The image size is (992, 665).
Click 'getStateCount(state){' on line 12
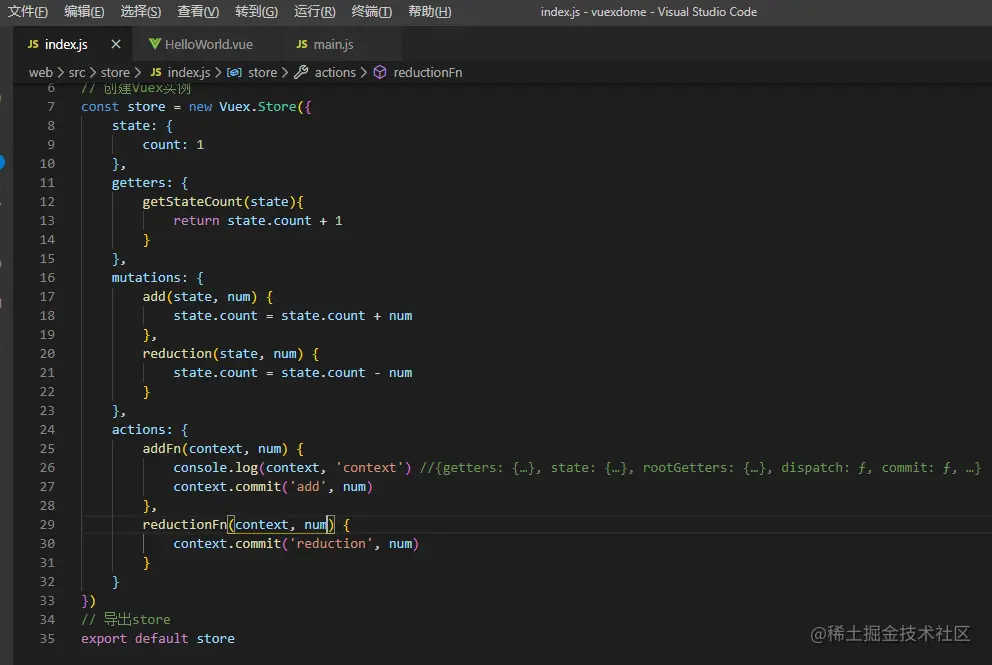point(223,201)
